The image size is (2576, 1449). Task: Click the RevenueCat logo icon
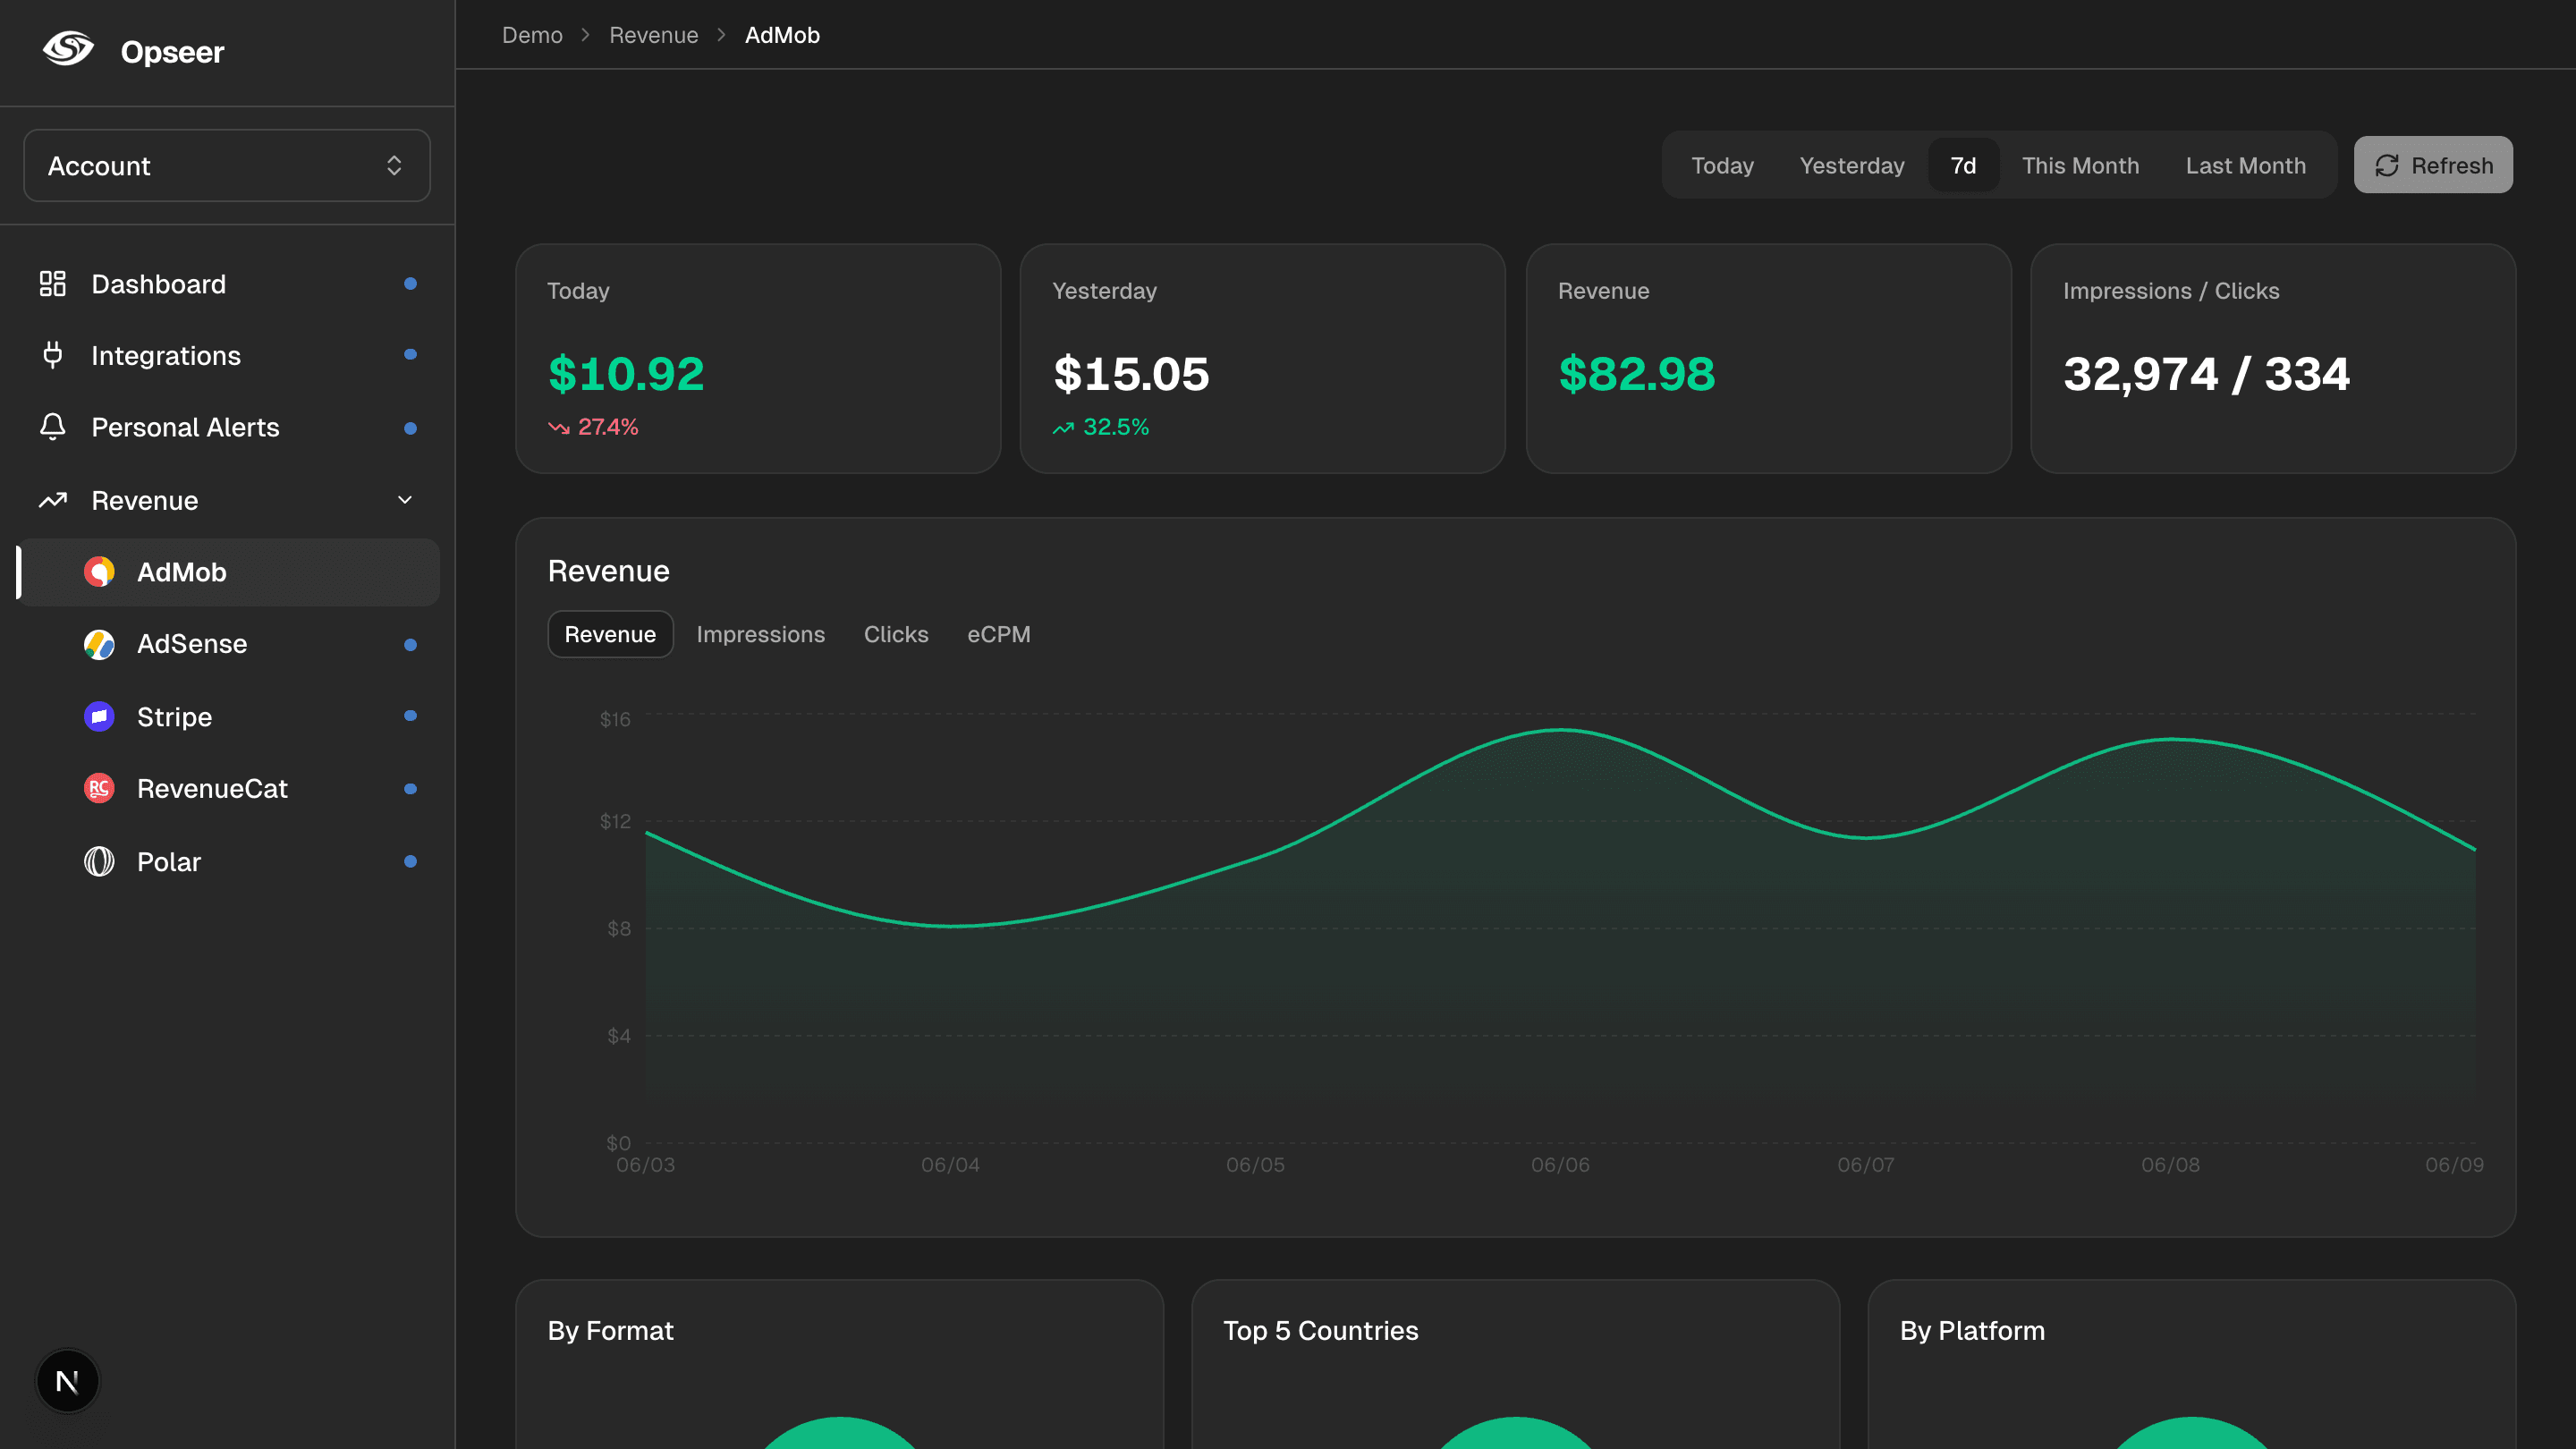pyautogui.click(x=99, y=789)
